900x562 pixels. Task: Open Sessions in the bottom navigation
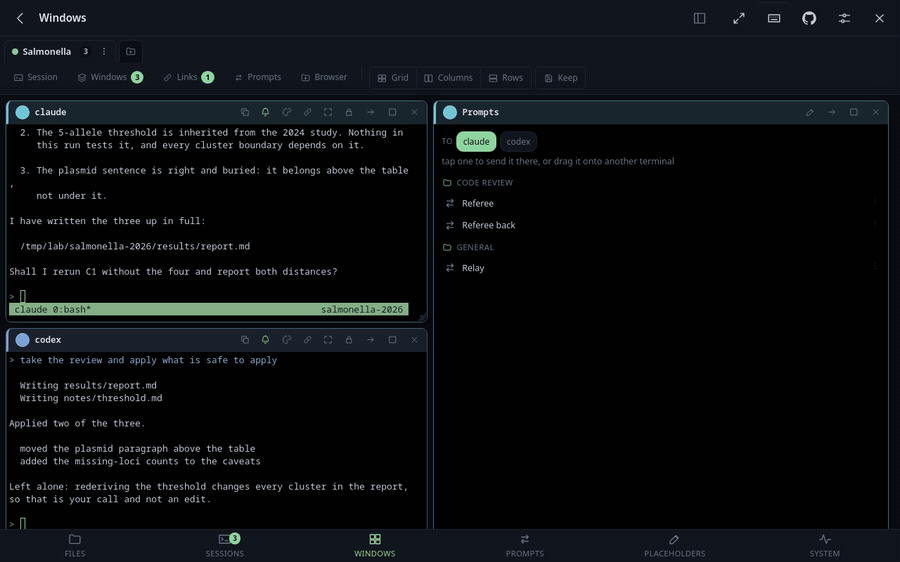coord(225,545)
